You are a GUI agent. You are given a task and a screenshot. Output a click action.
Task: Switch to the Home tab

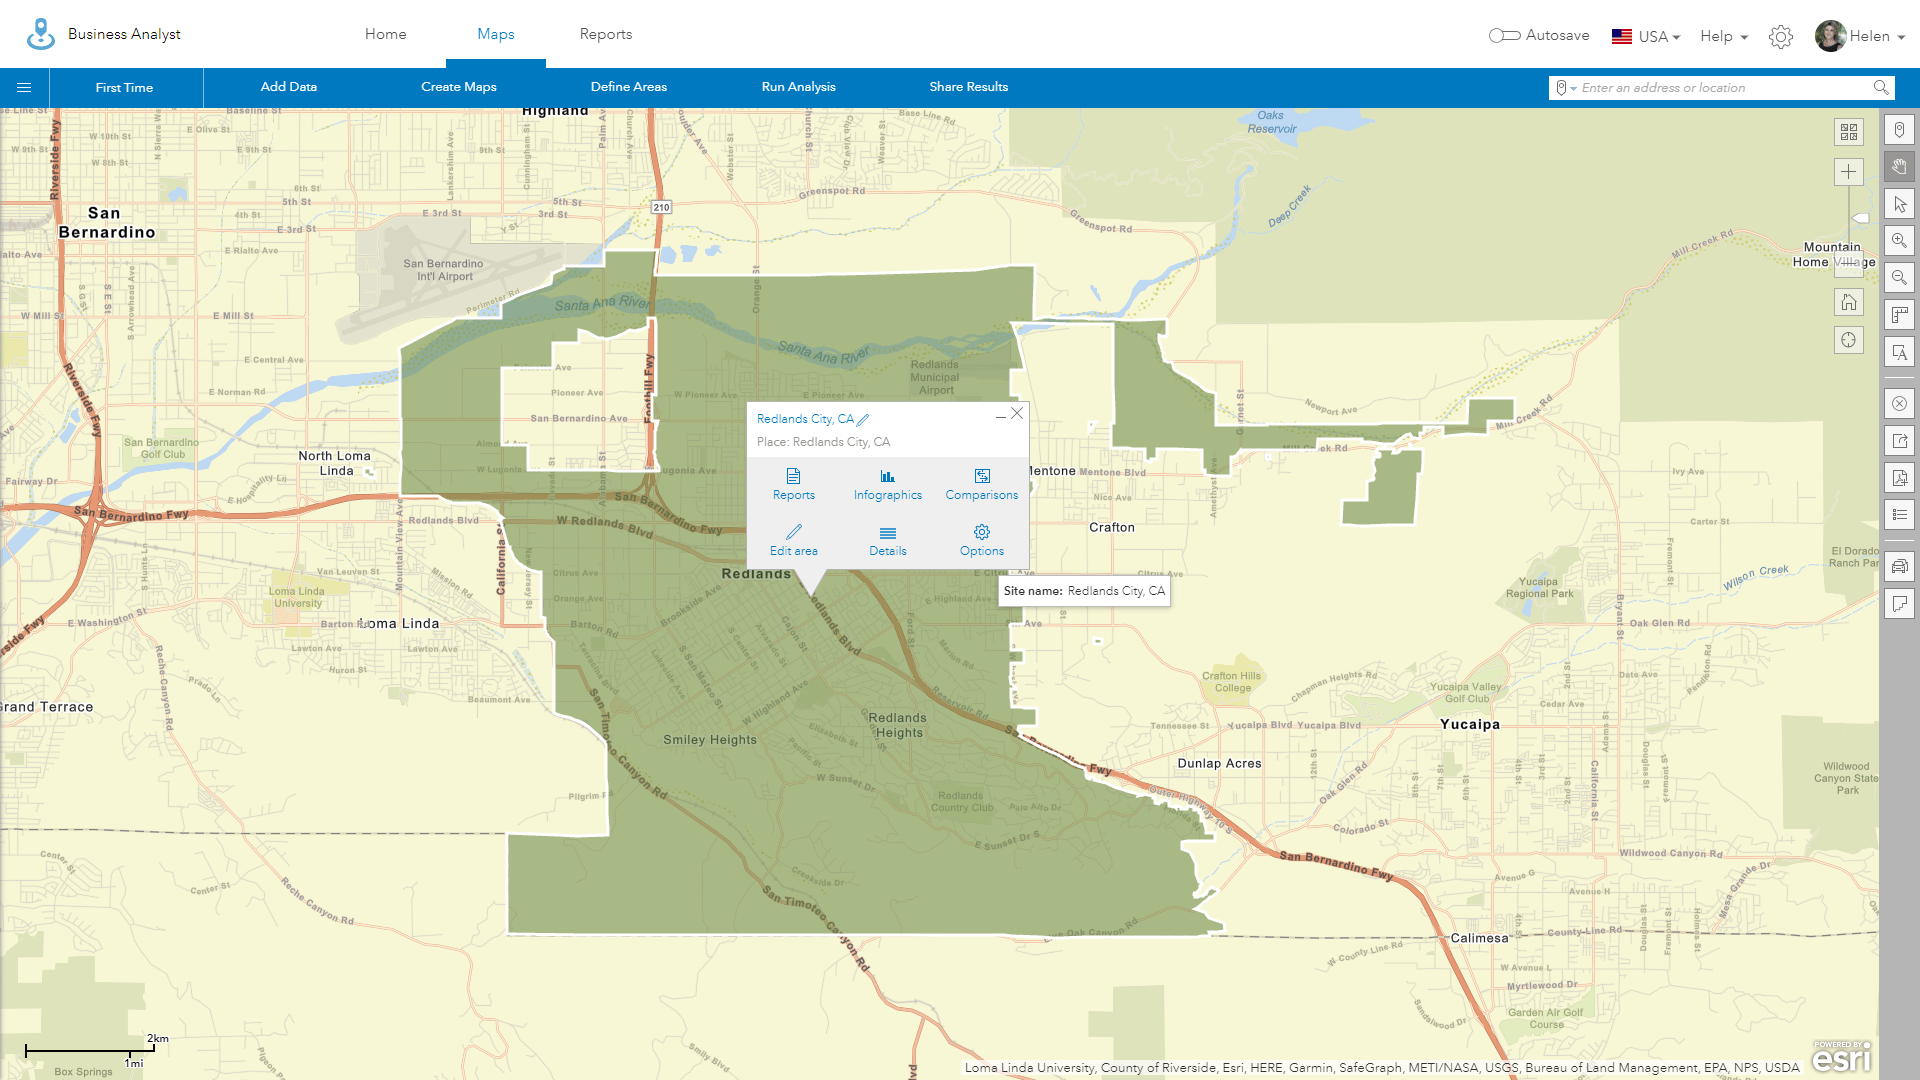click(385, 34)
